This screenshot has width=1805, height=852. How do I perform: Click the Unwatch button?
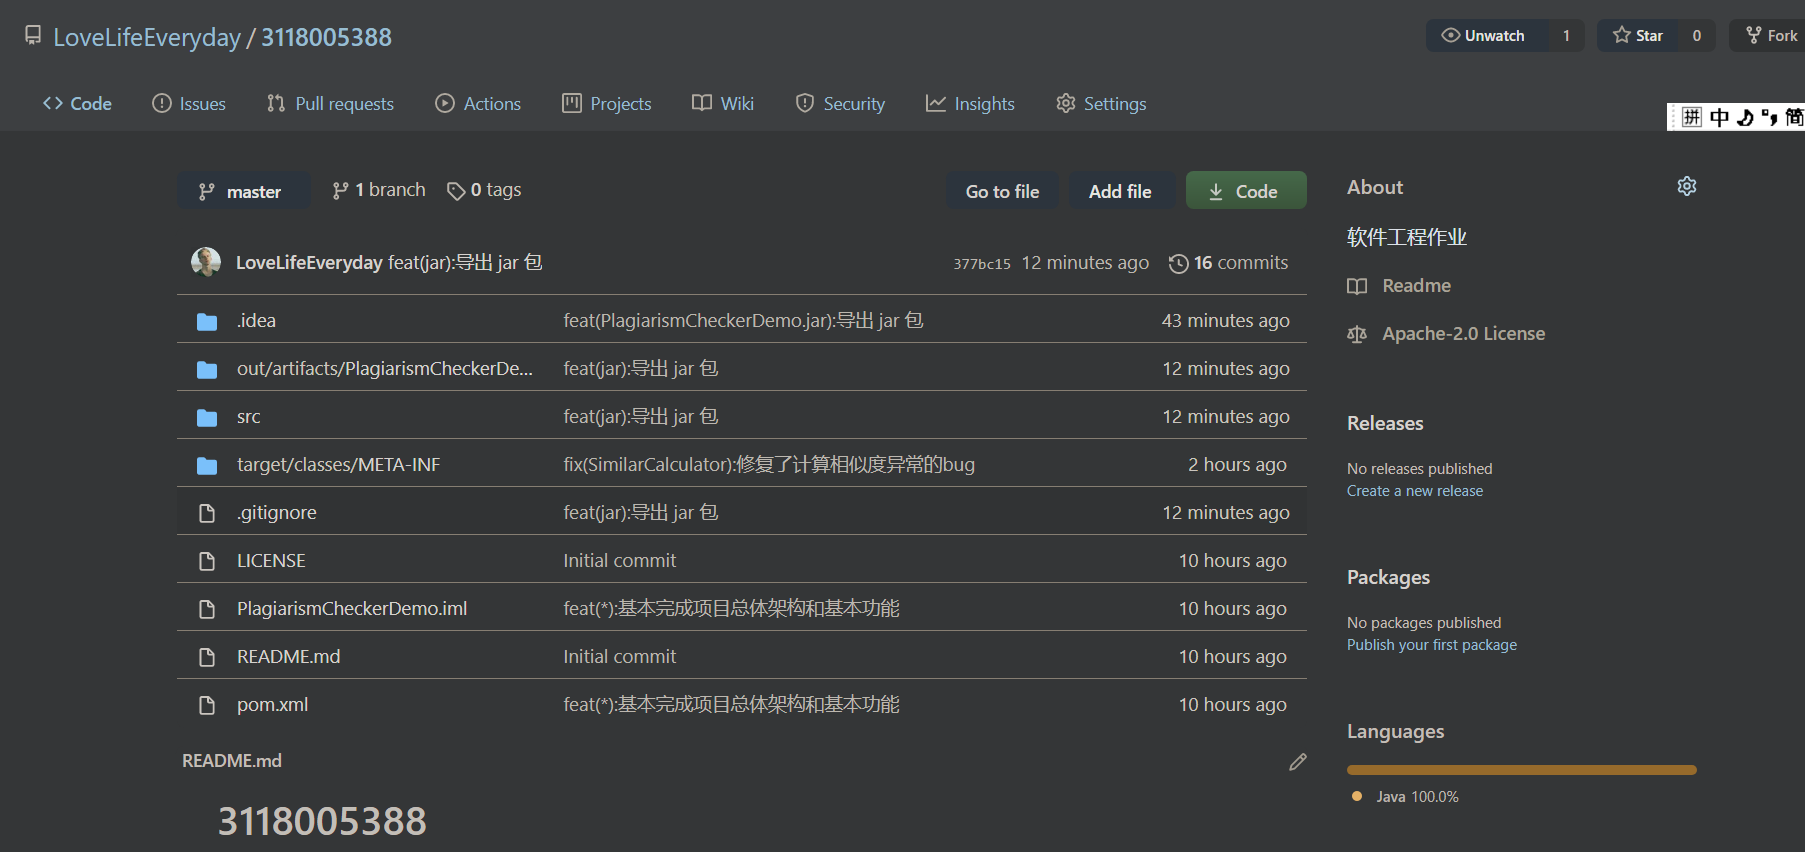point(1486,36)
